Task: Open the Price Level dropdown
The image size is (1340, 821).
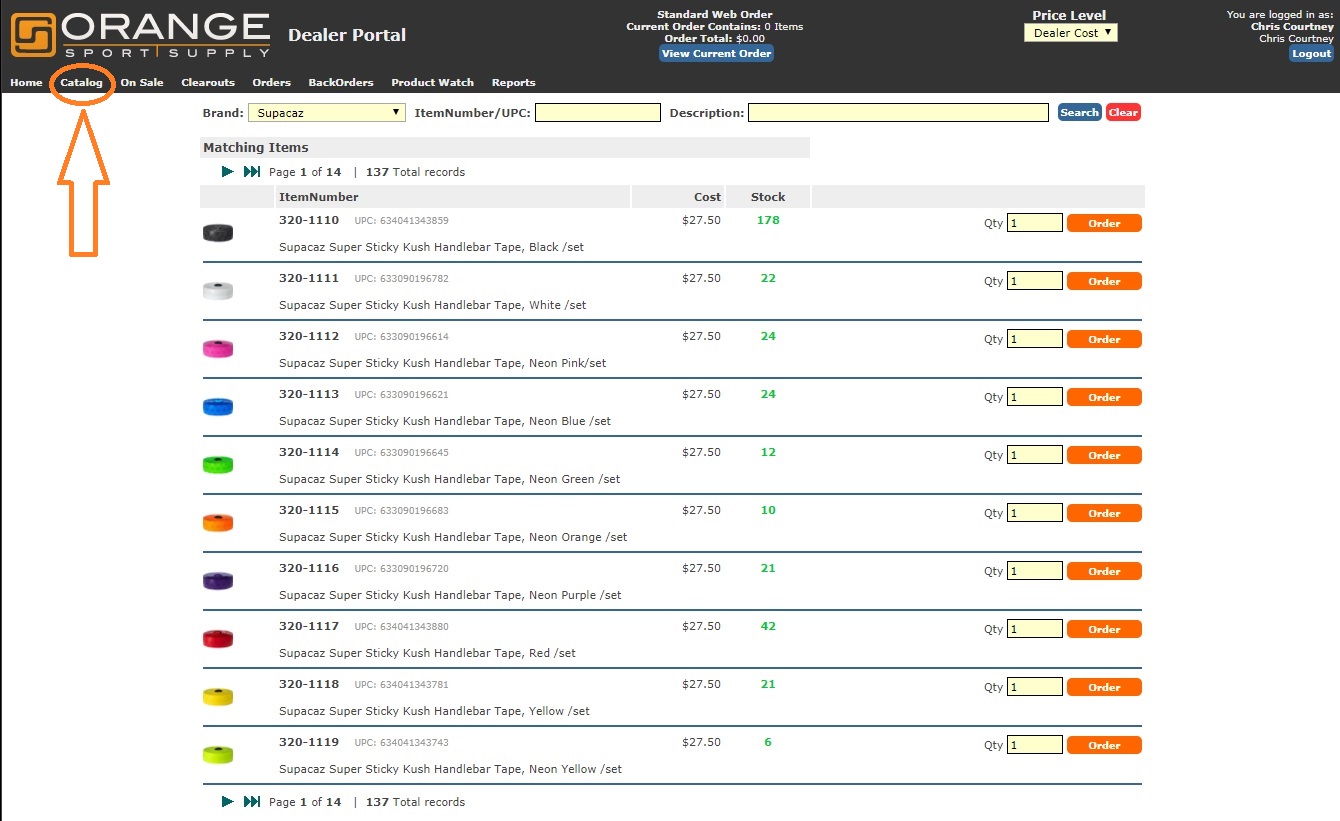Action: tap(1071, 33)
